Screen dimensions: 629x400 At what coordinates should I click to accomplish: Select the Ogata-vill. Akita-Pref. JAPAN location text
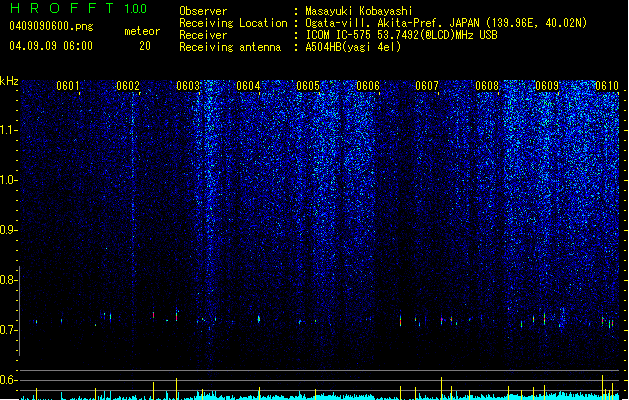pyautogui.click(x=446, y=23)
